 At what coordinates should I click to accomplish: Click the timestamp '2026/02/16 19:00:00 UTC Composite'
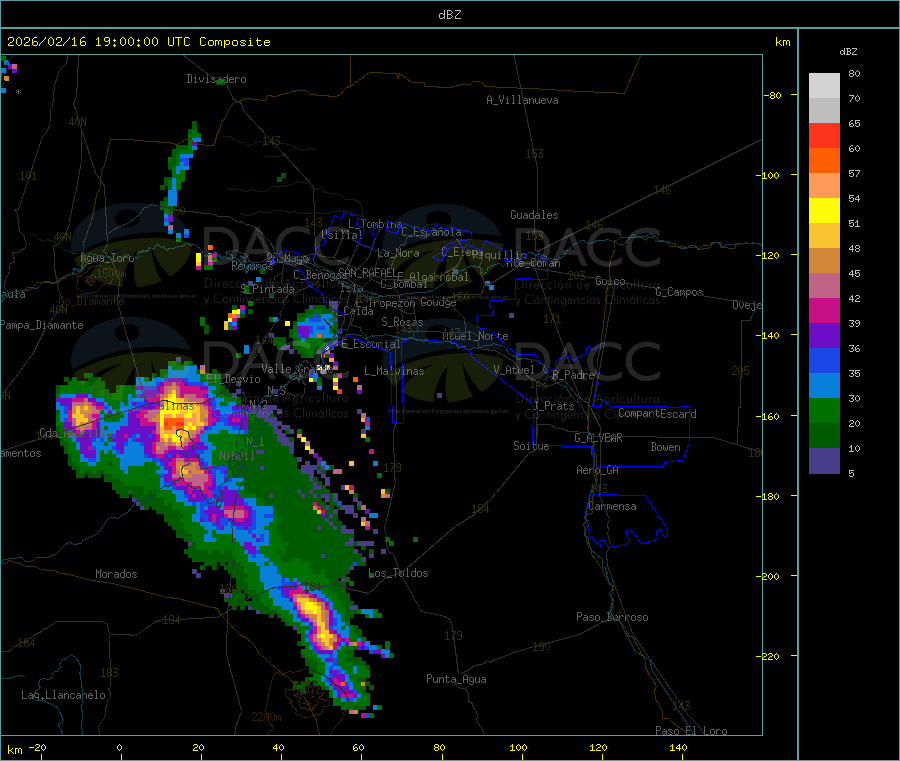click(x=138, y=42)
